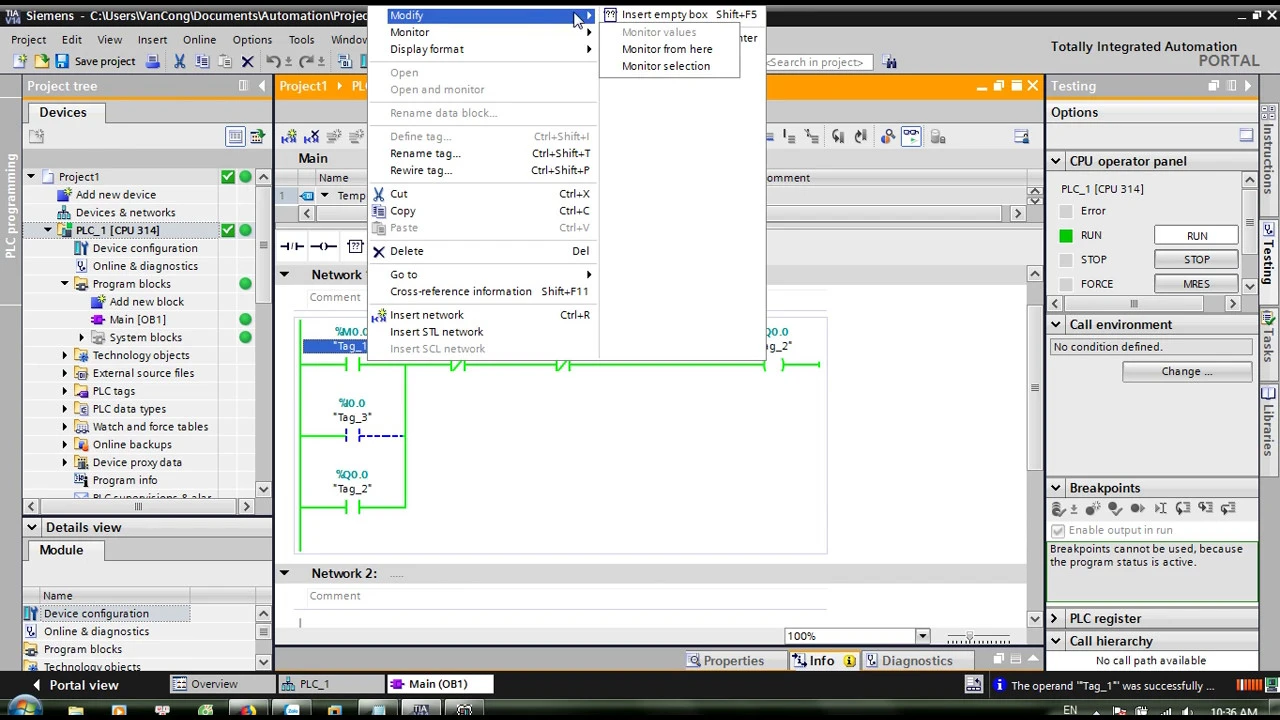Click the RUN button in CPU panel
The width and height of the screenshot is (1280, 720).
(x=1197, y=236)
